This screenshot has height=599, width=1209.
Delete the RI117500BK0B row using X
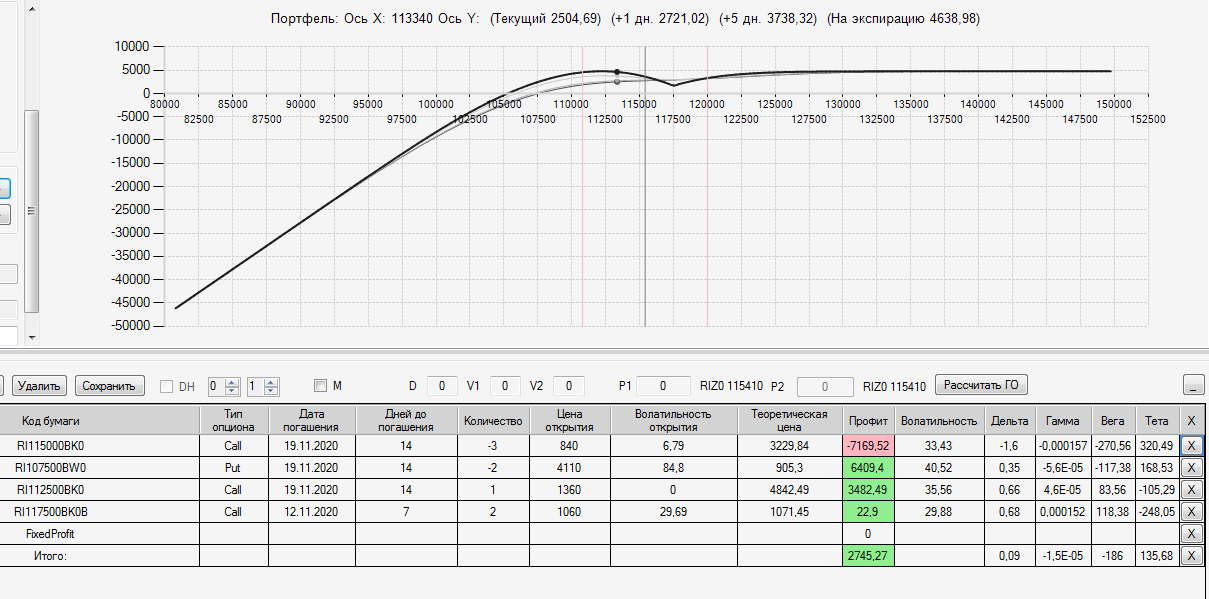coord(1191,511)
